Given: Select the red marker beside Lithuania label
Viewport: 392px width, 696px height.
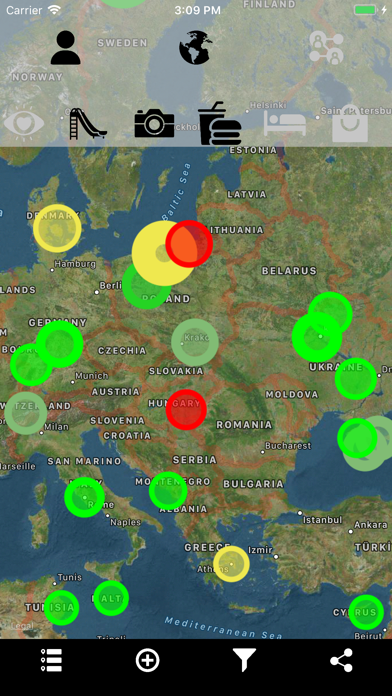Looking at the screenshot, I should [x=189, y=244].
